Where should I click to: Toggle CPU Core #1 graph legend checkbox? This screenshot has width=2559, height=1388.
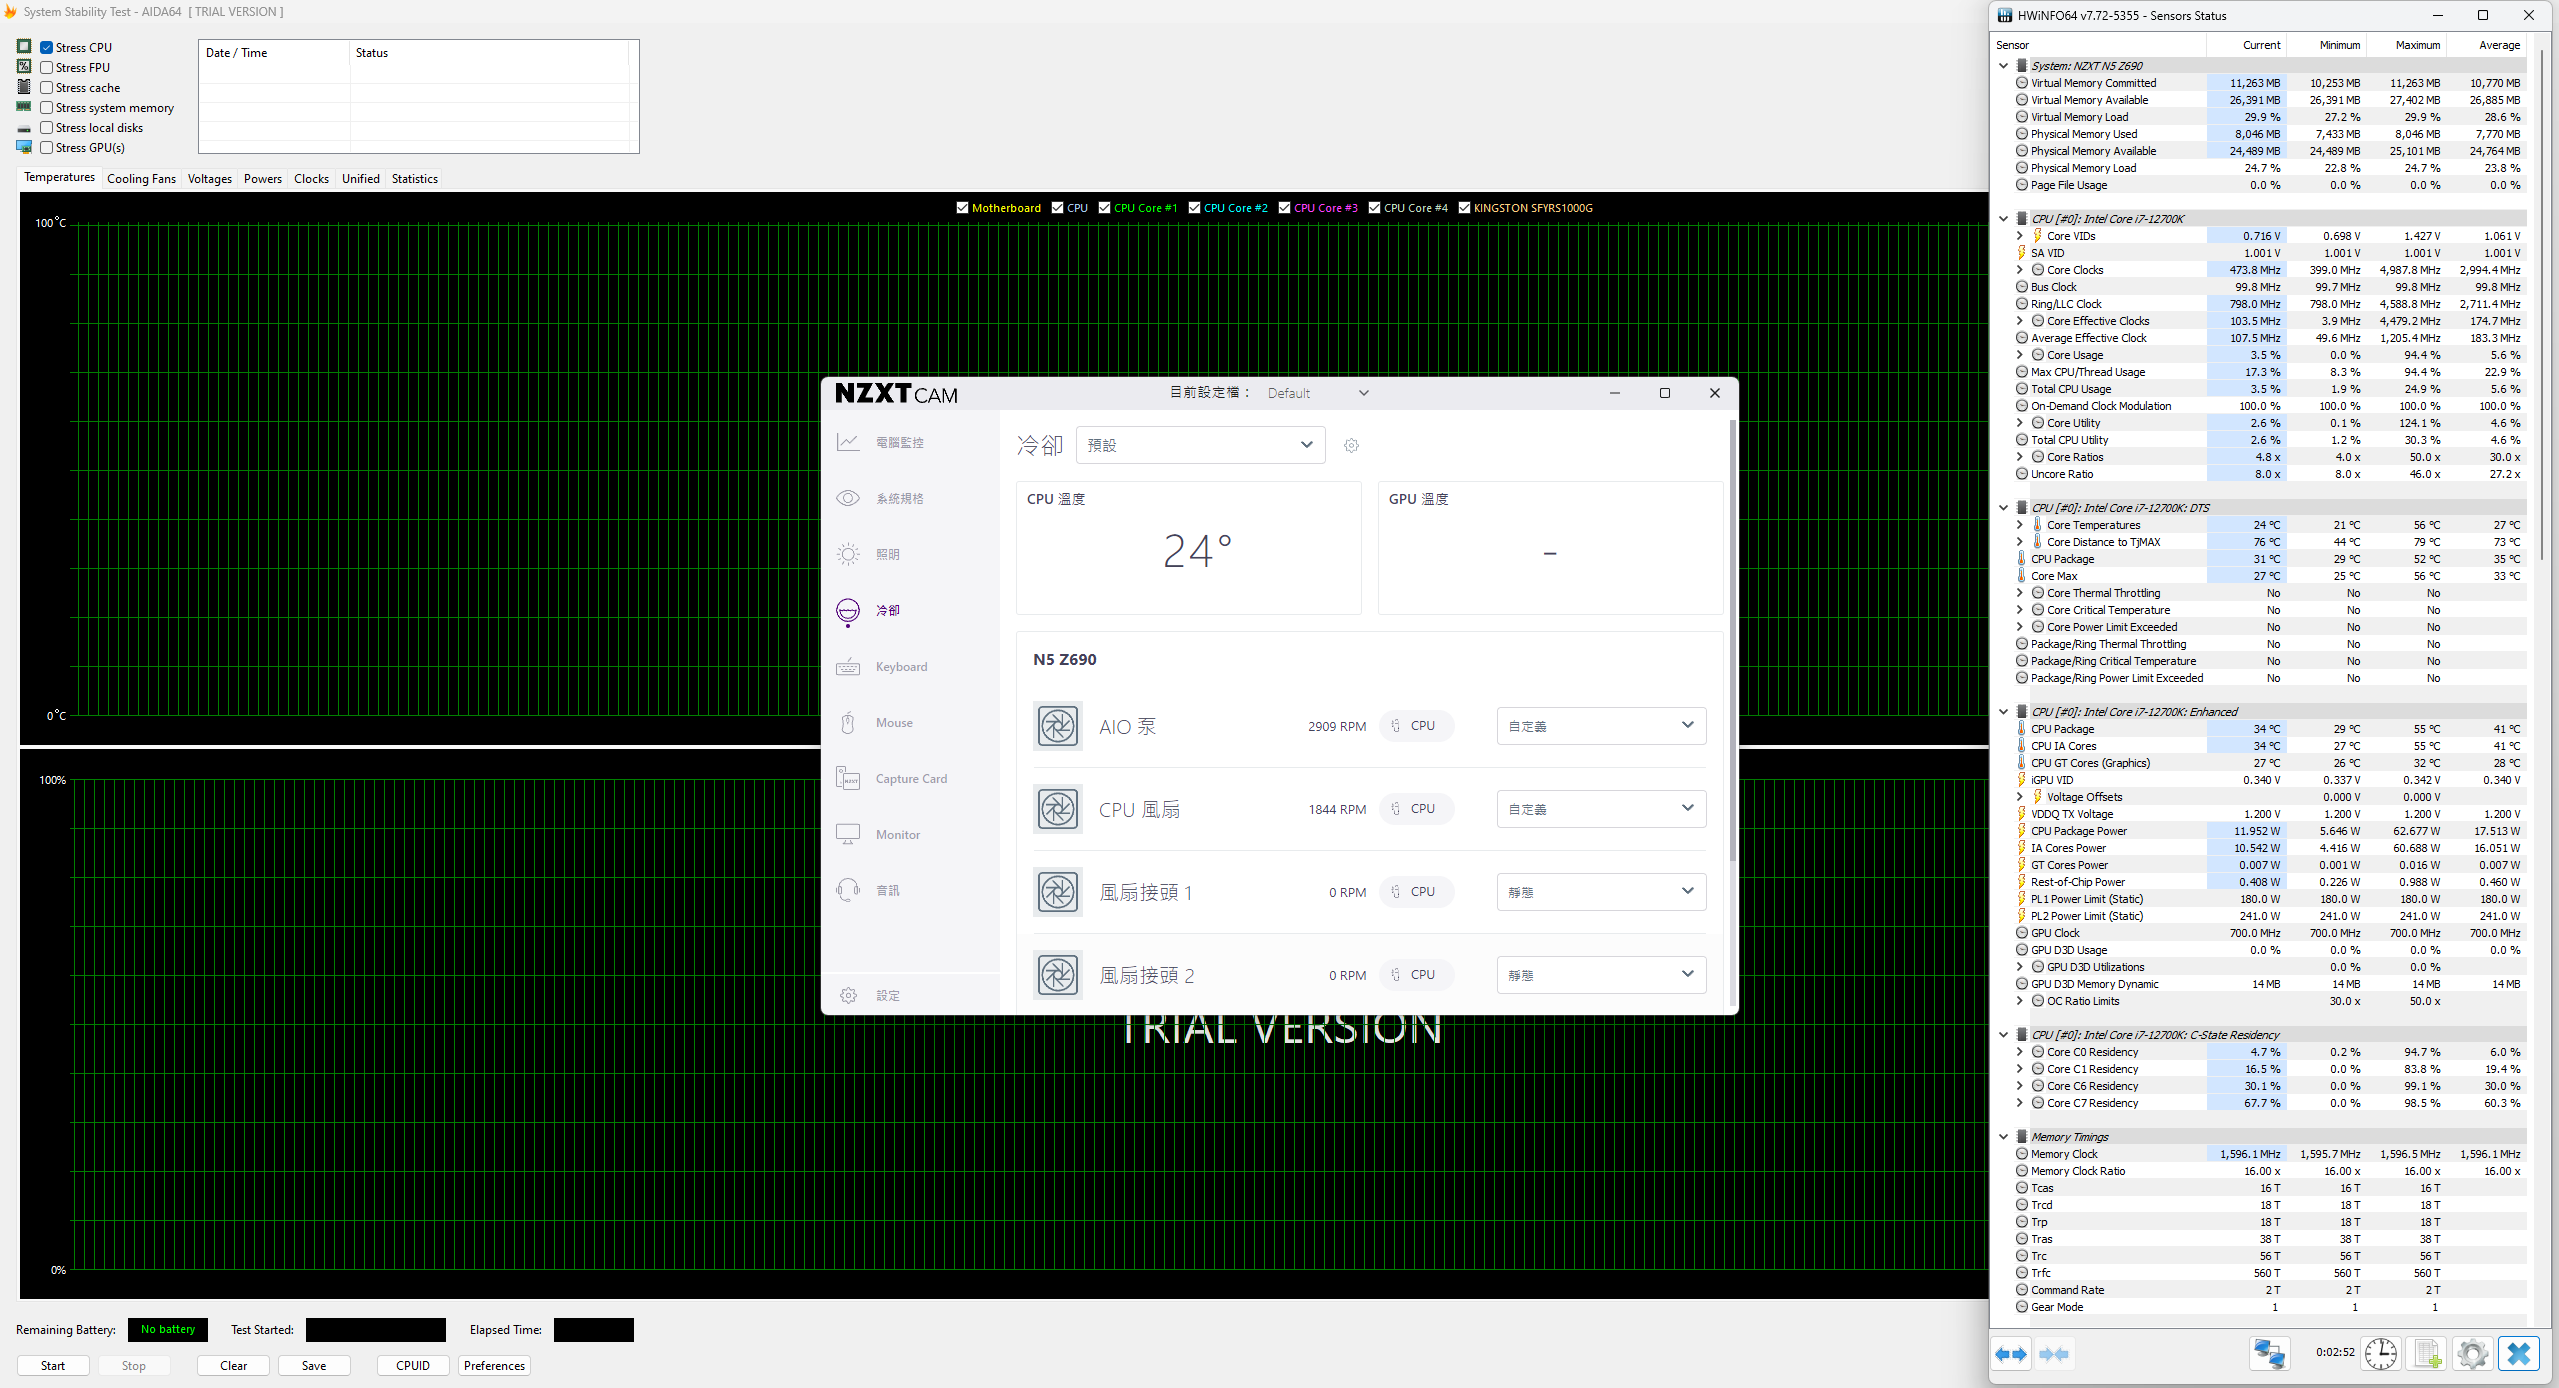pos(1104,208)
